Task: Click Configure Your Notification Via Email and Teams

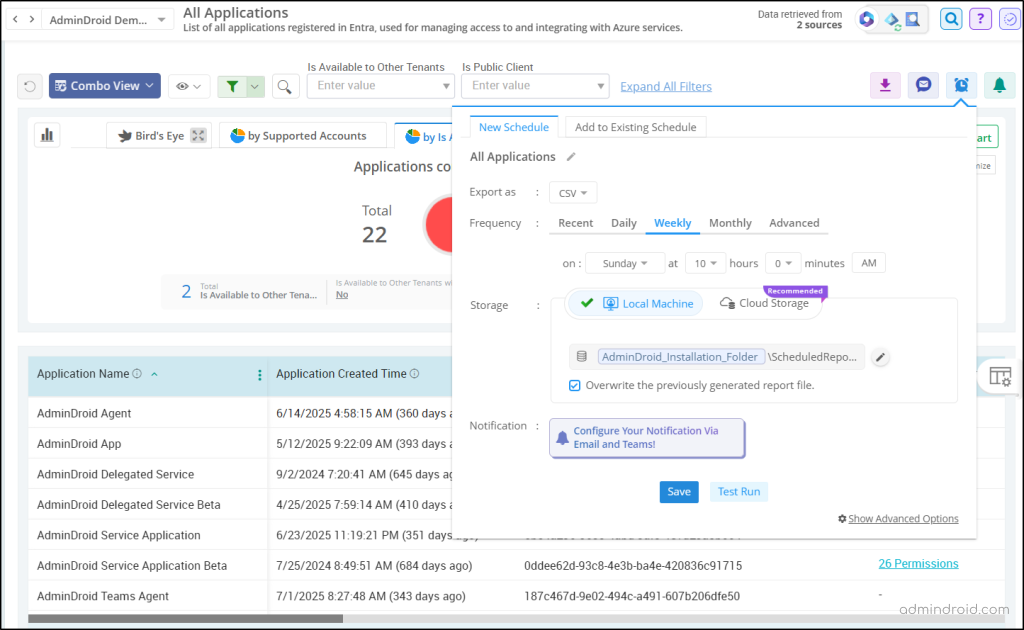Action: (647, 437)
